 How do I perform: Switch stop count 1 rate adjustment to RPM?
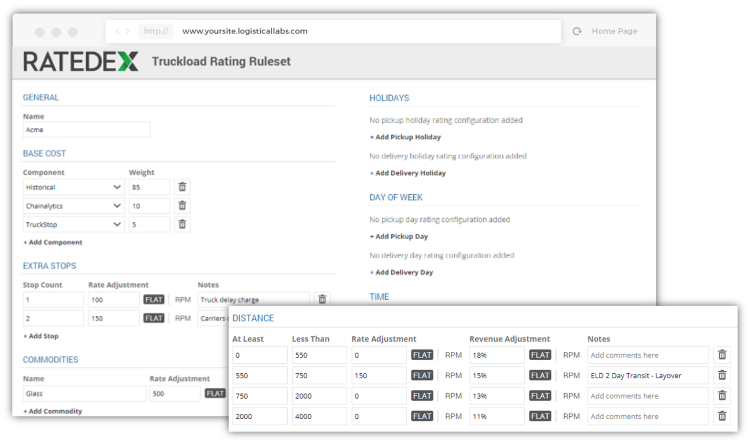point(183,299)
